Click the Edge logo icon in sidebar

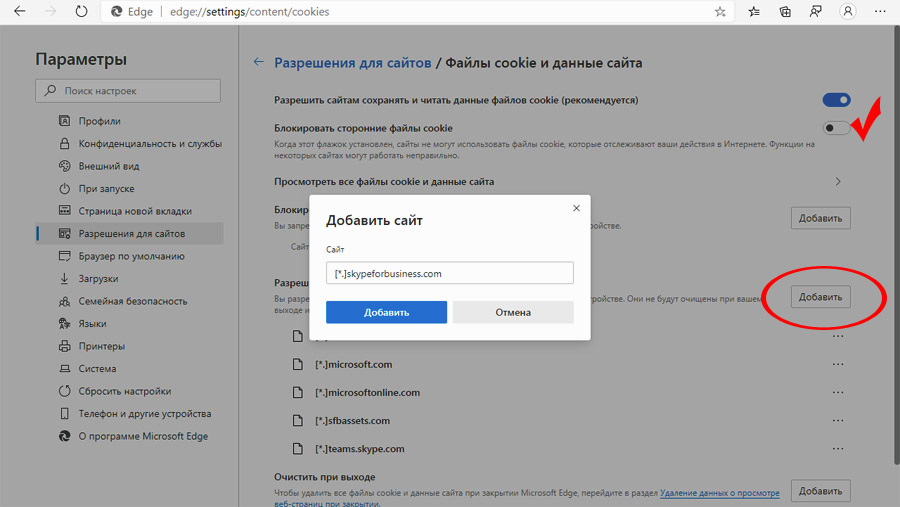64,436
